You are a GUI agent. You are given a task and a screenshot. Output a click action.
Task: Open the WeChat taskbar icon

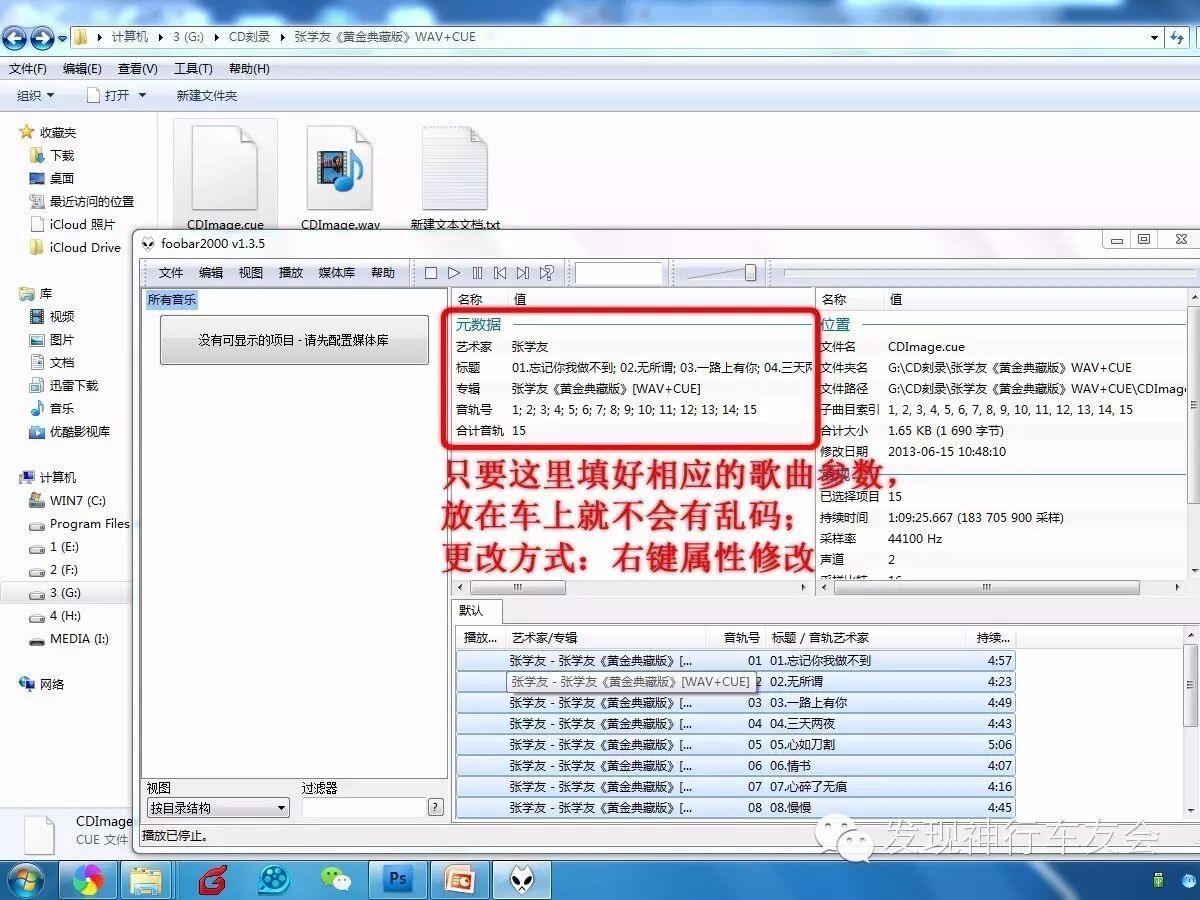336,880
